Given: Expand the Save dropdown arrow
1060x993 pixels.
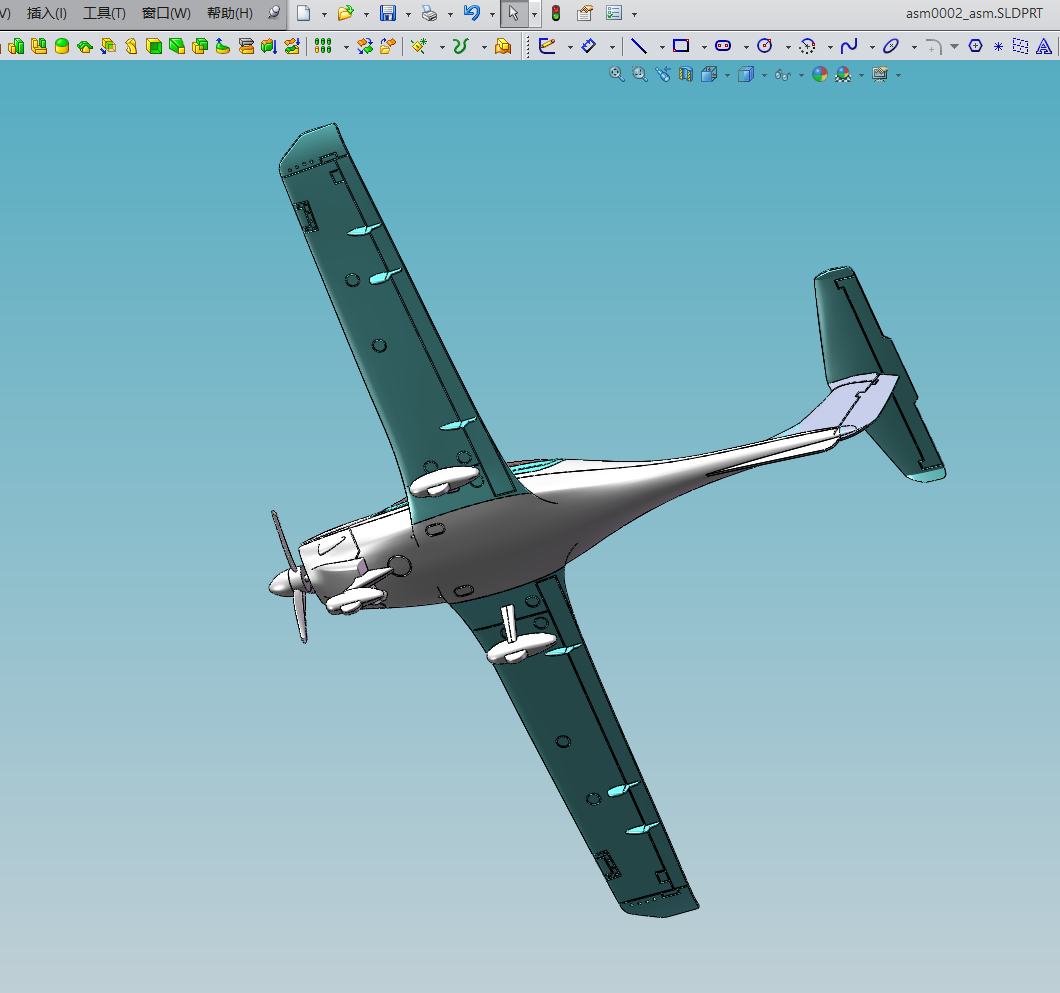Looking at the screenshot, I should (x=408, y=14).
